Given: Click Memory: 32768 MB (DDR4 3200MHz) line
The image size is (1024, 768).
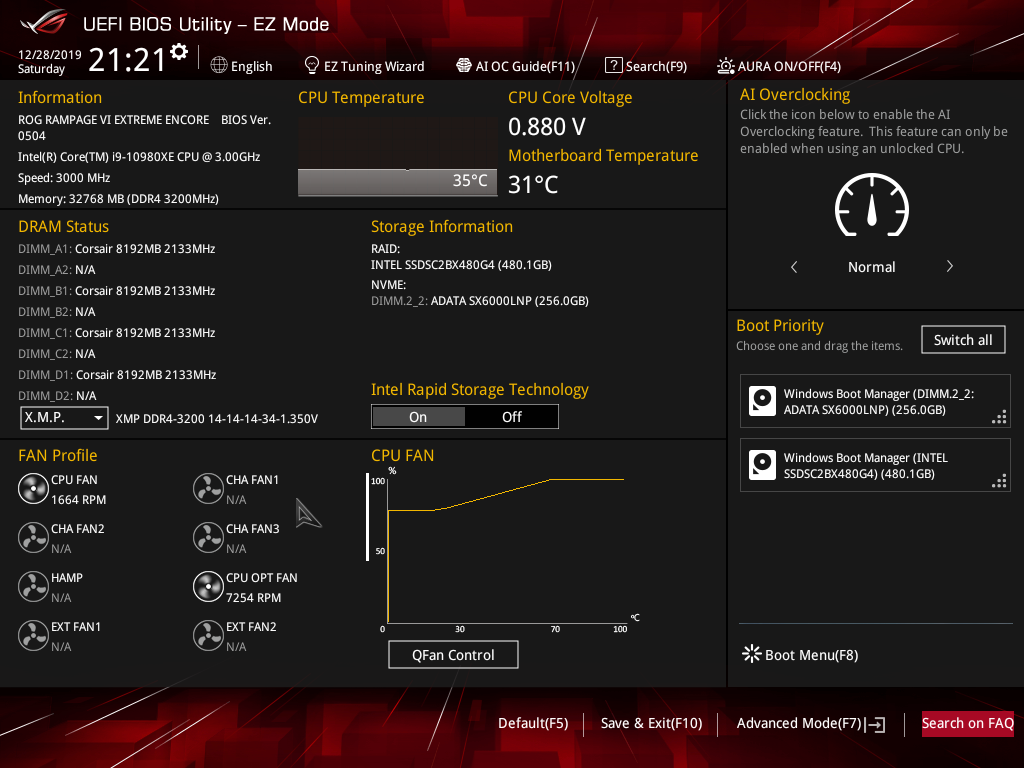Looking at the screenshot, I should pos(118,199).
